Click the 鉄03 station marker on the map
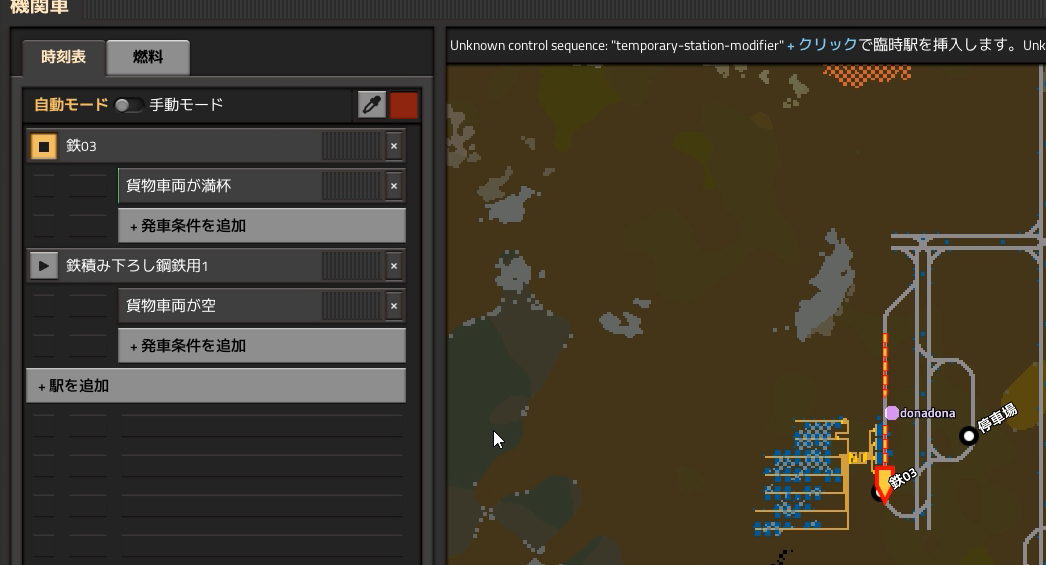 coord(877,492)
